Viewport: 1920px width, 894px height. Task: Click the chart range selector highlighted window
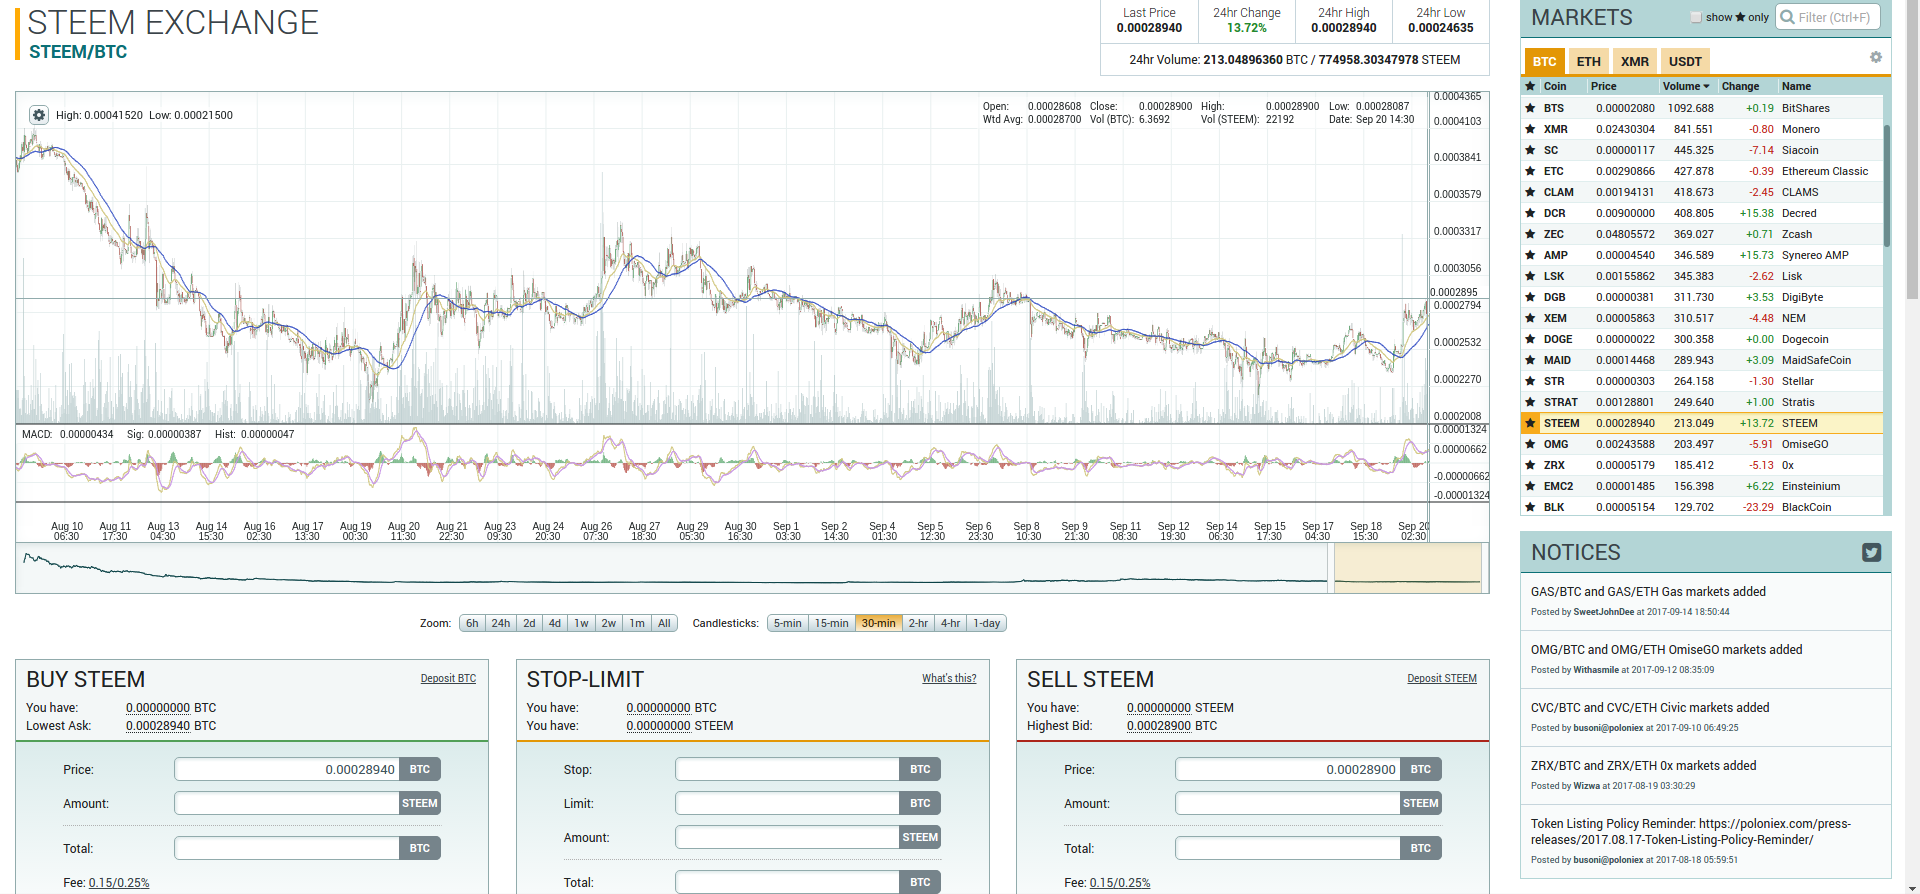click(x=1407, y=568)
